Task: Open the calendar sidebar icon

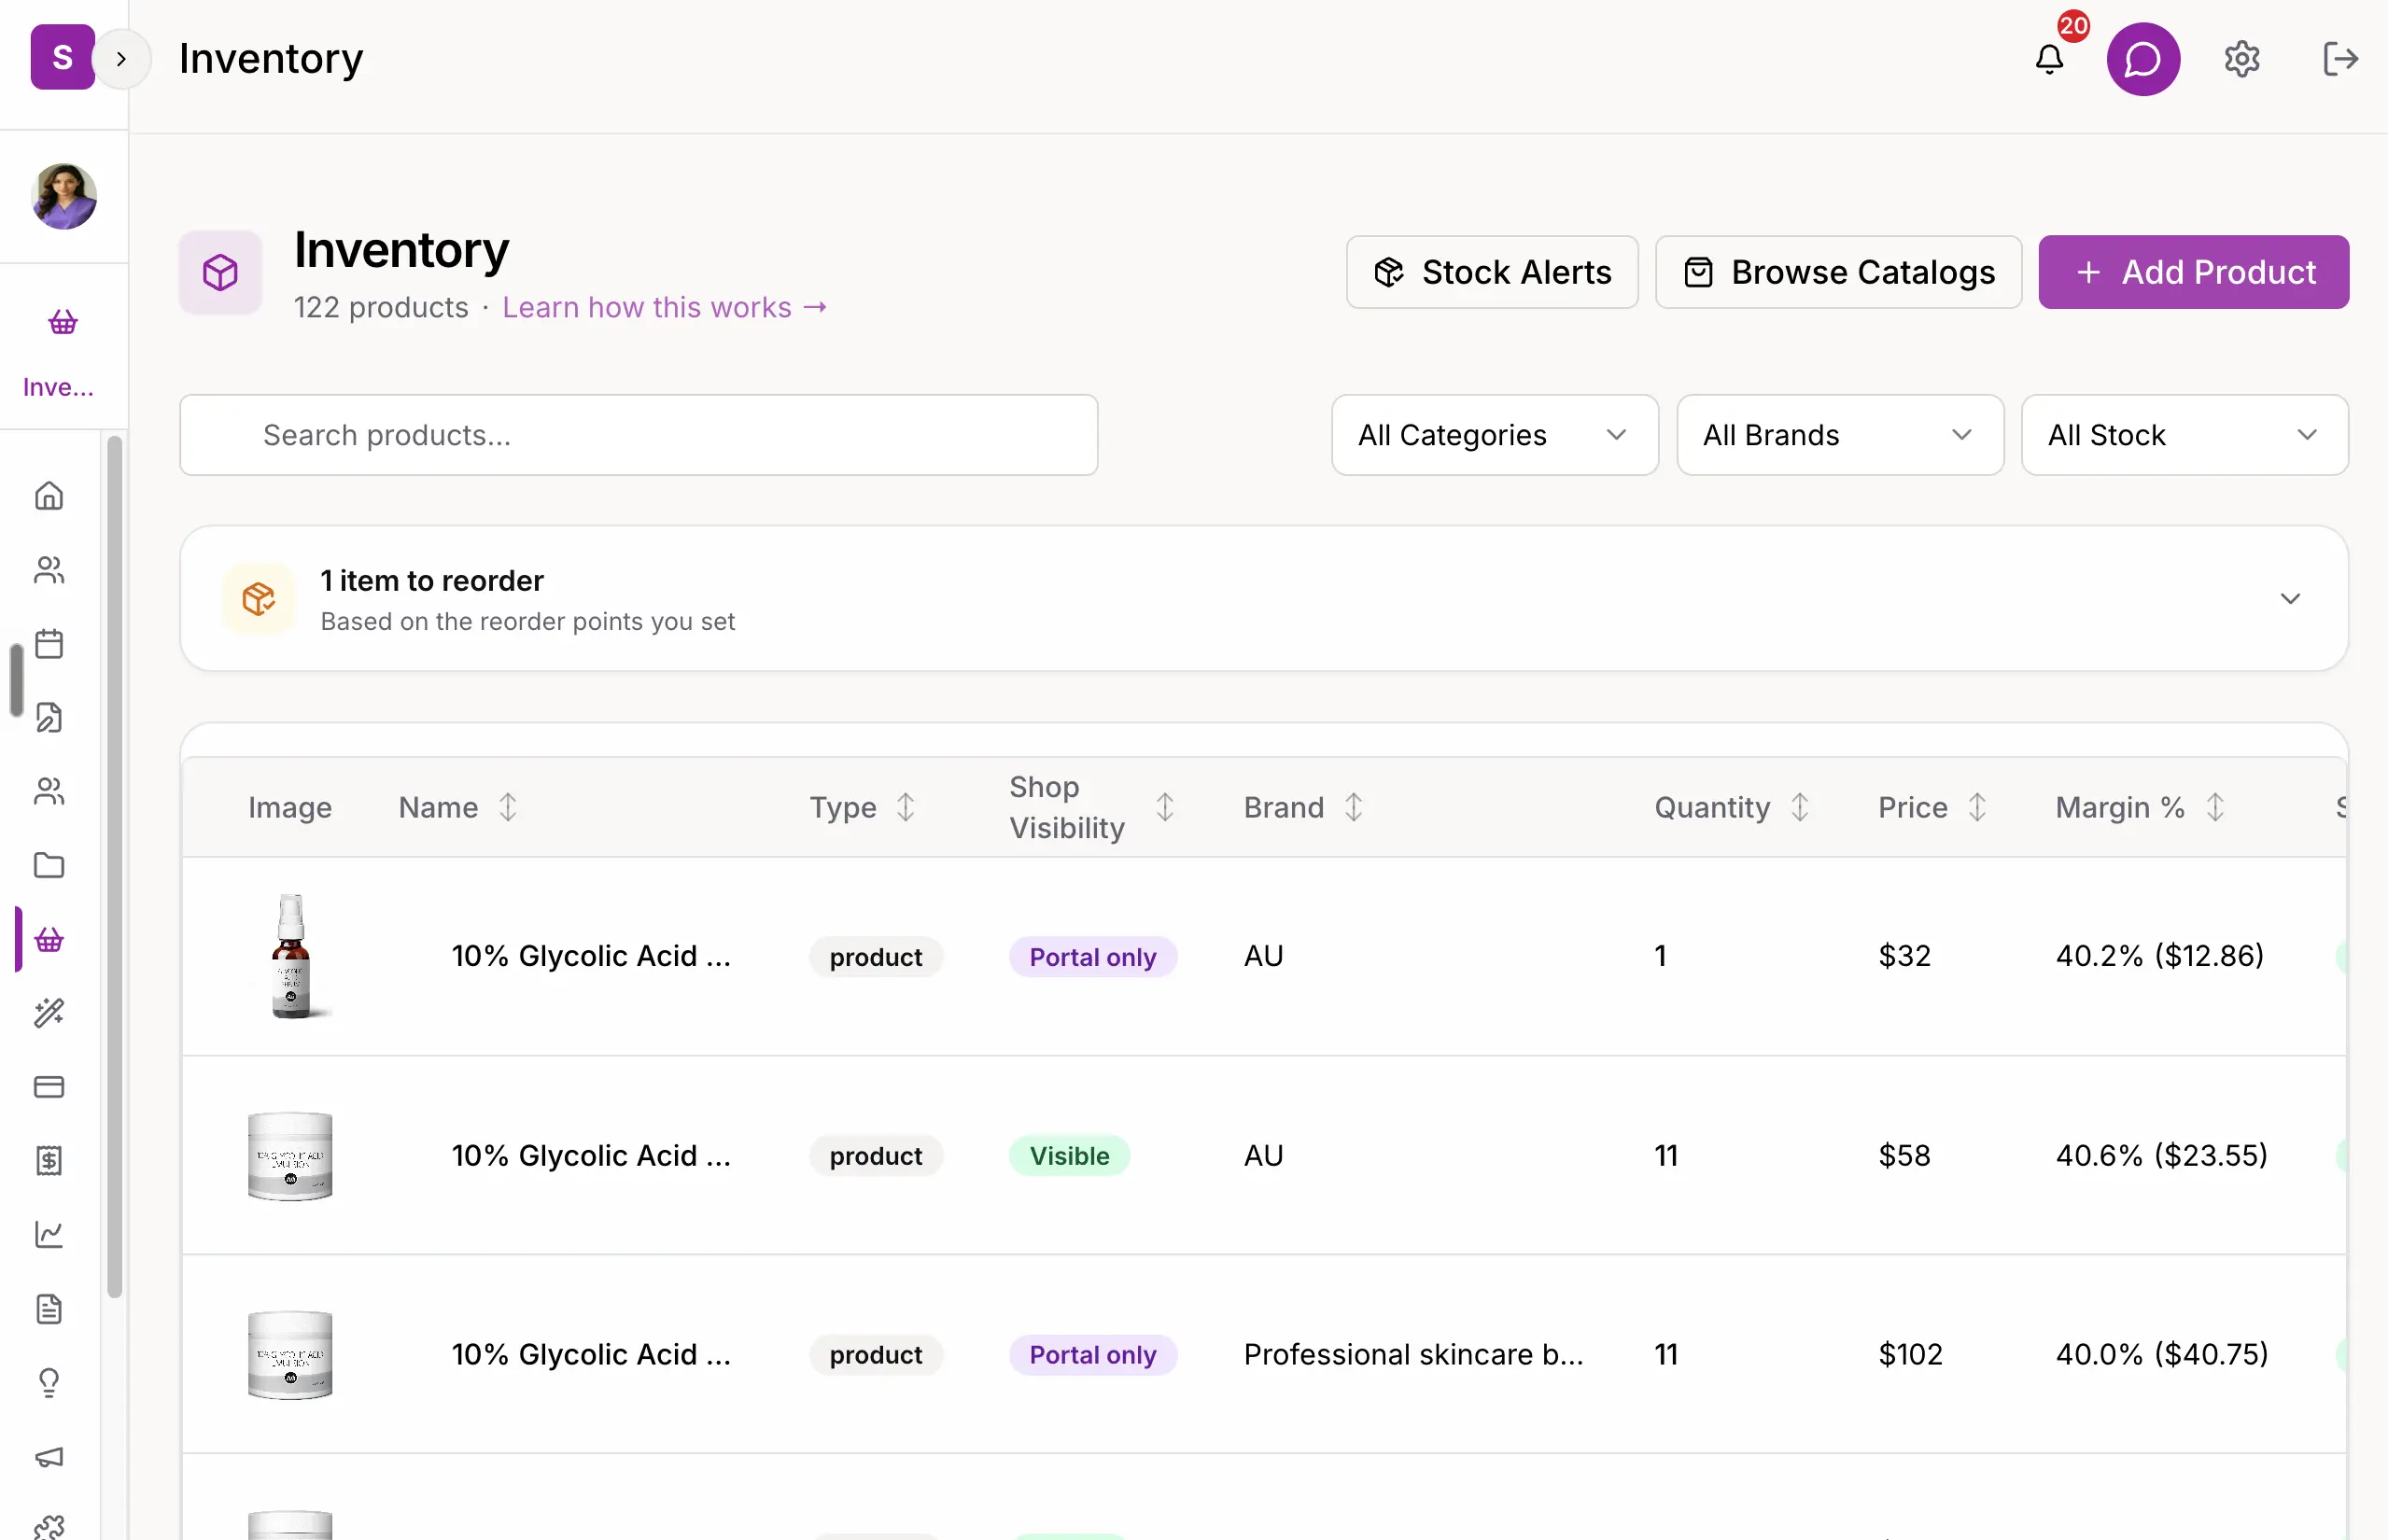Action: click(x=49, y=644)
